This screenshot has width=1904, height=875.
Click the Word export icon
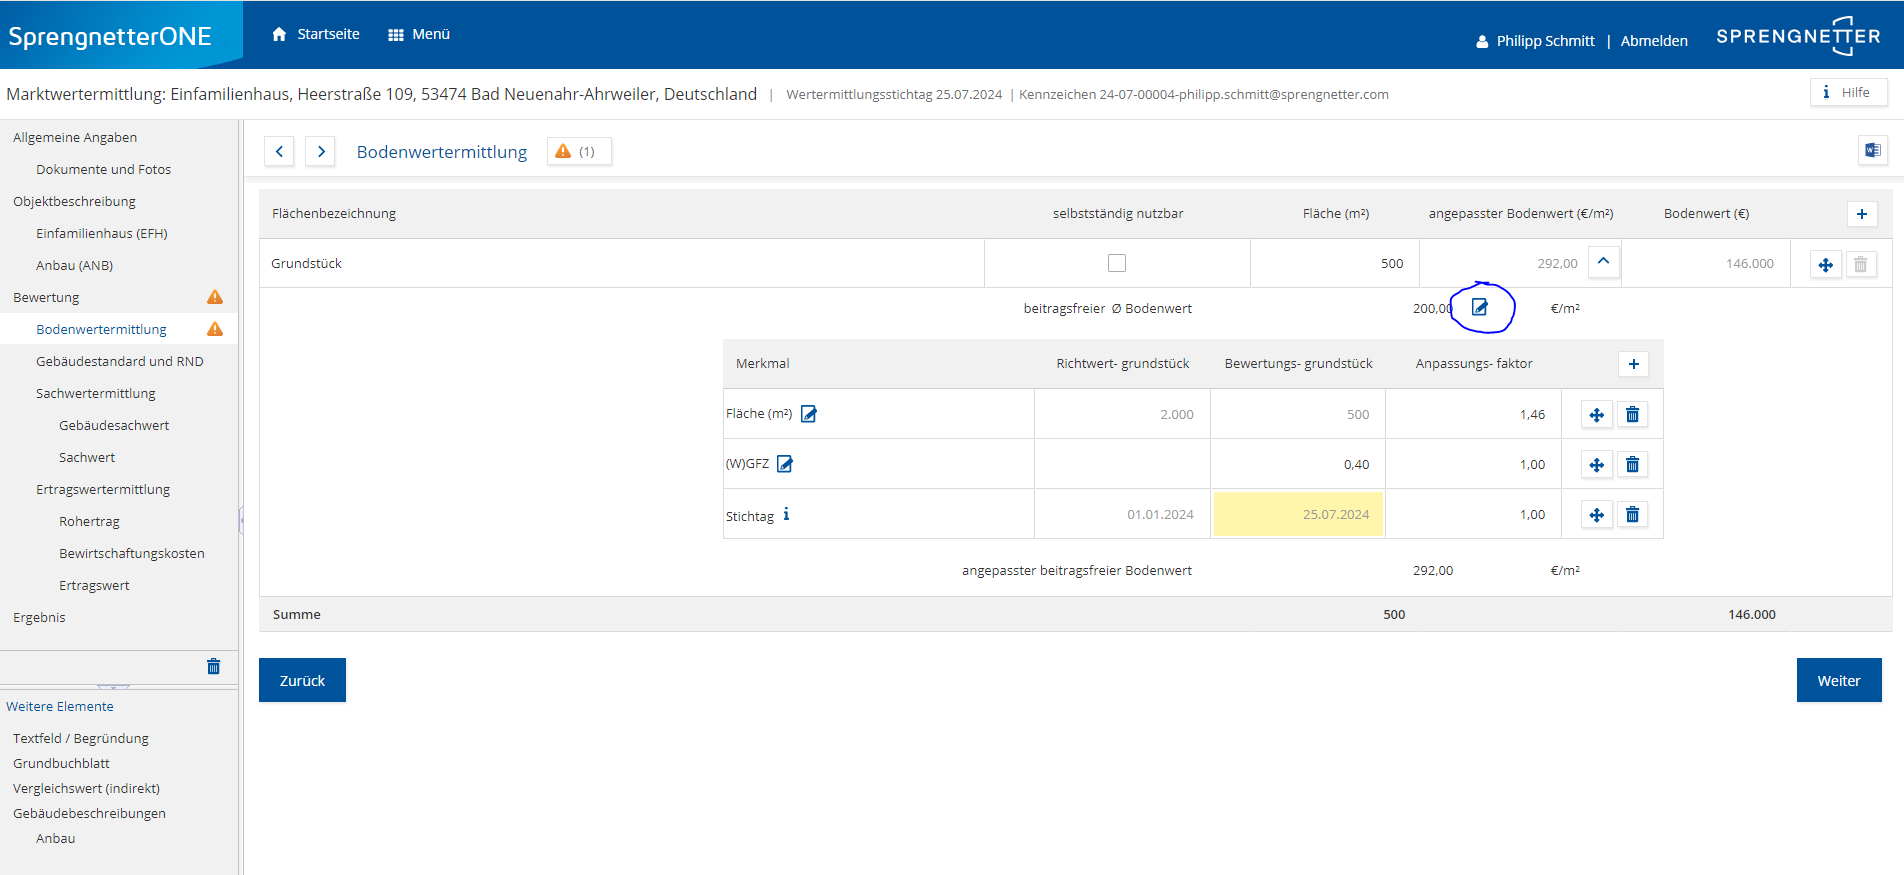point(1872,150)
